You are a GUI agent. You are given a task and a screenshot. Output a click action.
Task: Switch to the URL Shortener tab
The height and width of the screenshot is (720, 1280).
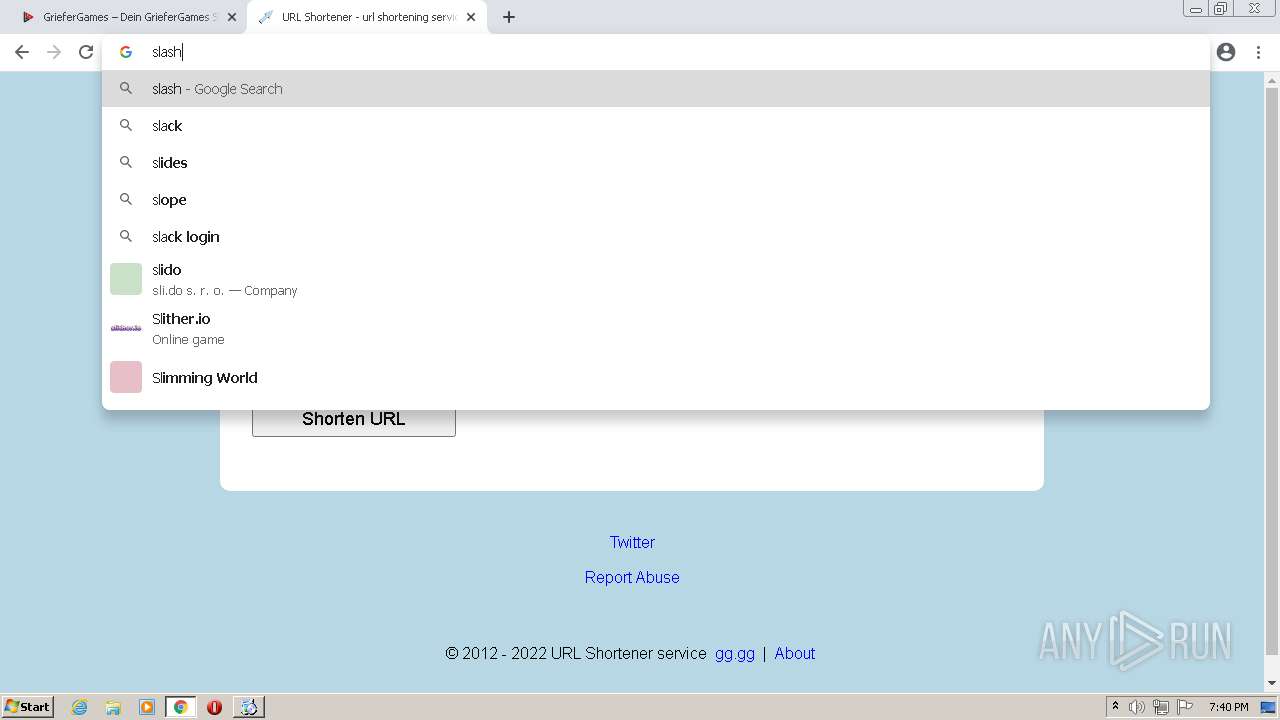pos(367,17)
